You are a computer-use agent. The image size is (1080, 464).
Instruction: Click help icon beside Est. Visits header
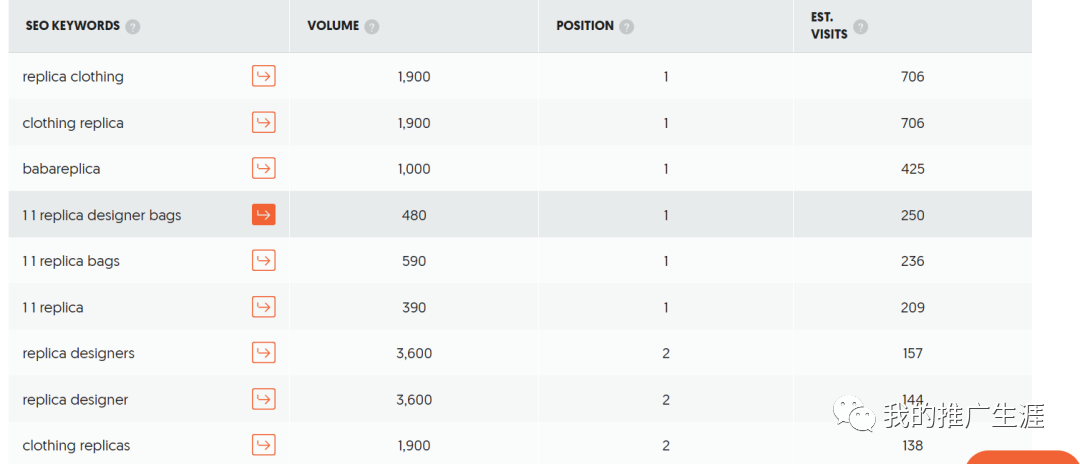pos(860,27)
